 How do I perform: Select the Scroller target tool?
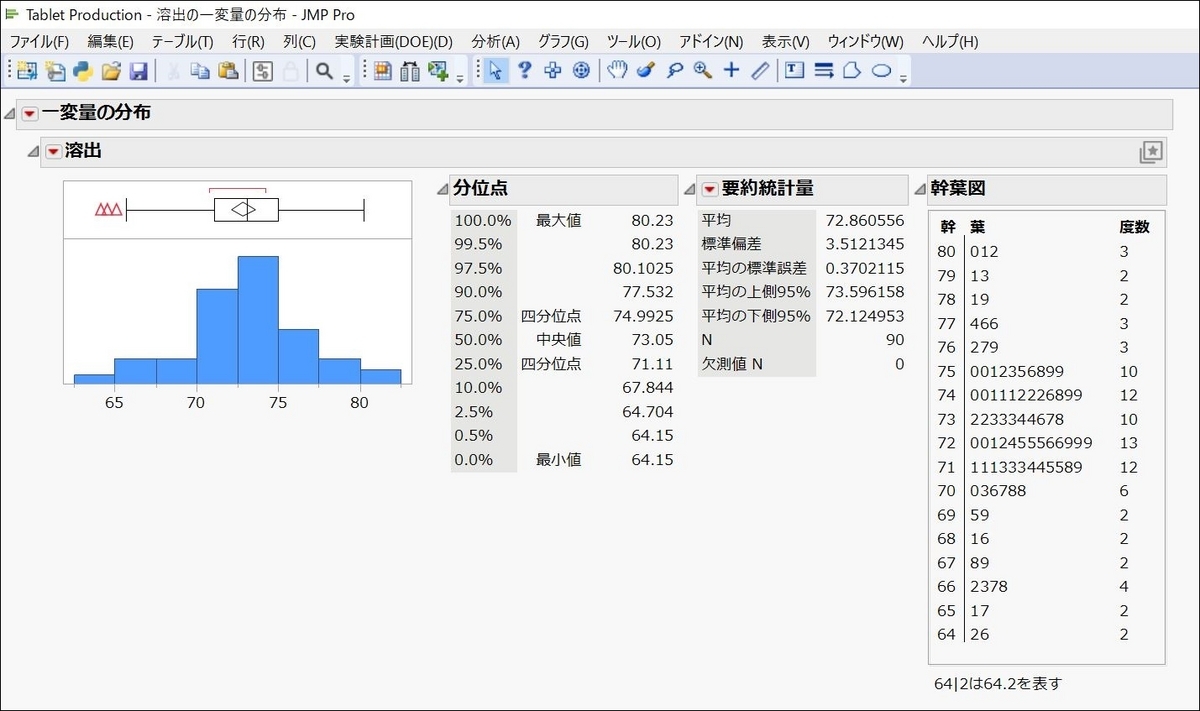[x=581, y=71]
